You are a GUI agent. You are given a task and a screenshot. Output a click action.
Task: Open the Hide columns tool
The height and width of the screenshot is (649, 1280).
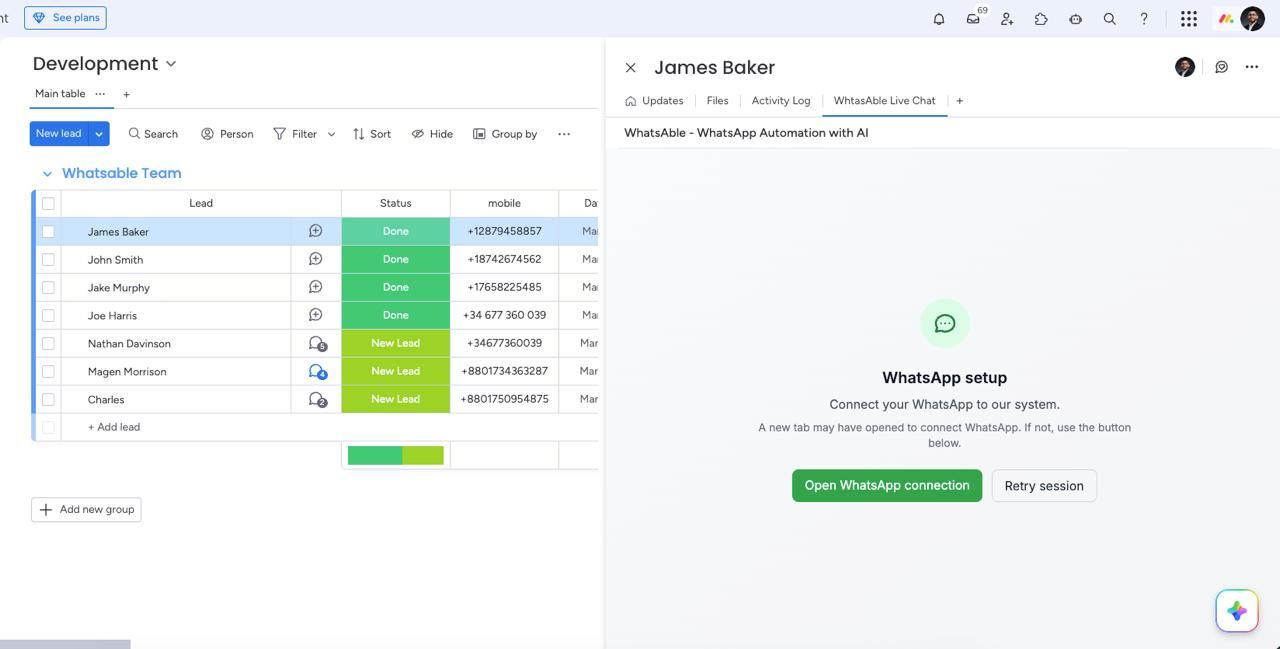(x=432, y=133)
